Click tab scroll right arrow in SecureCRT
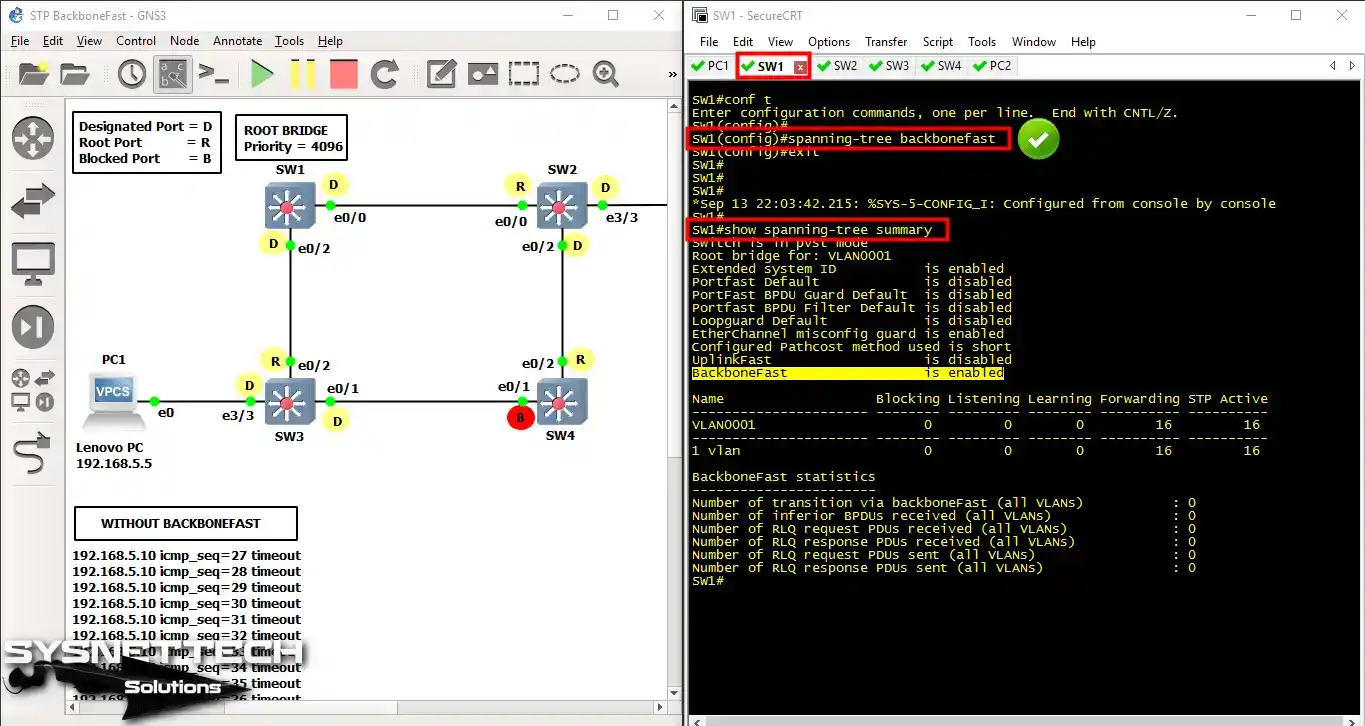The image size is (1365, 726). coord(1351,66)
